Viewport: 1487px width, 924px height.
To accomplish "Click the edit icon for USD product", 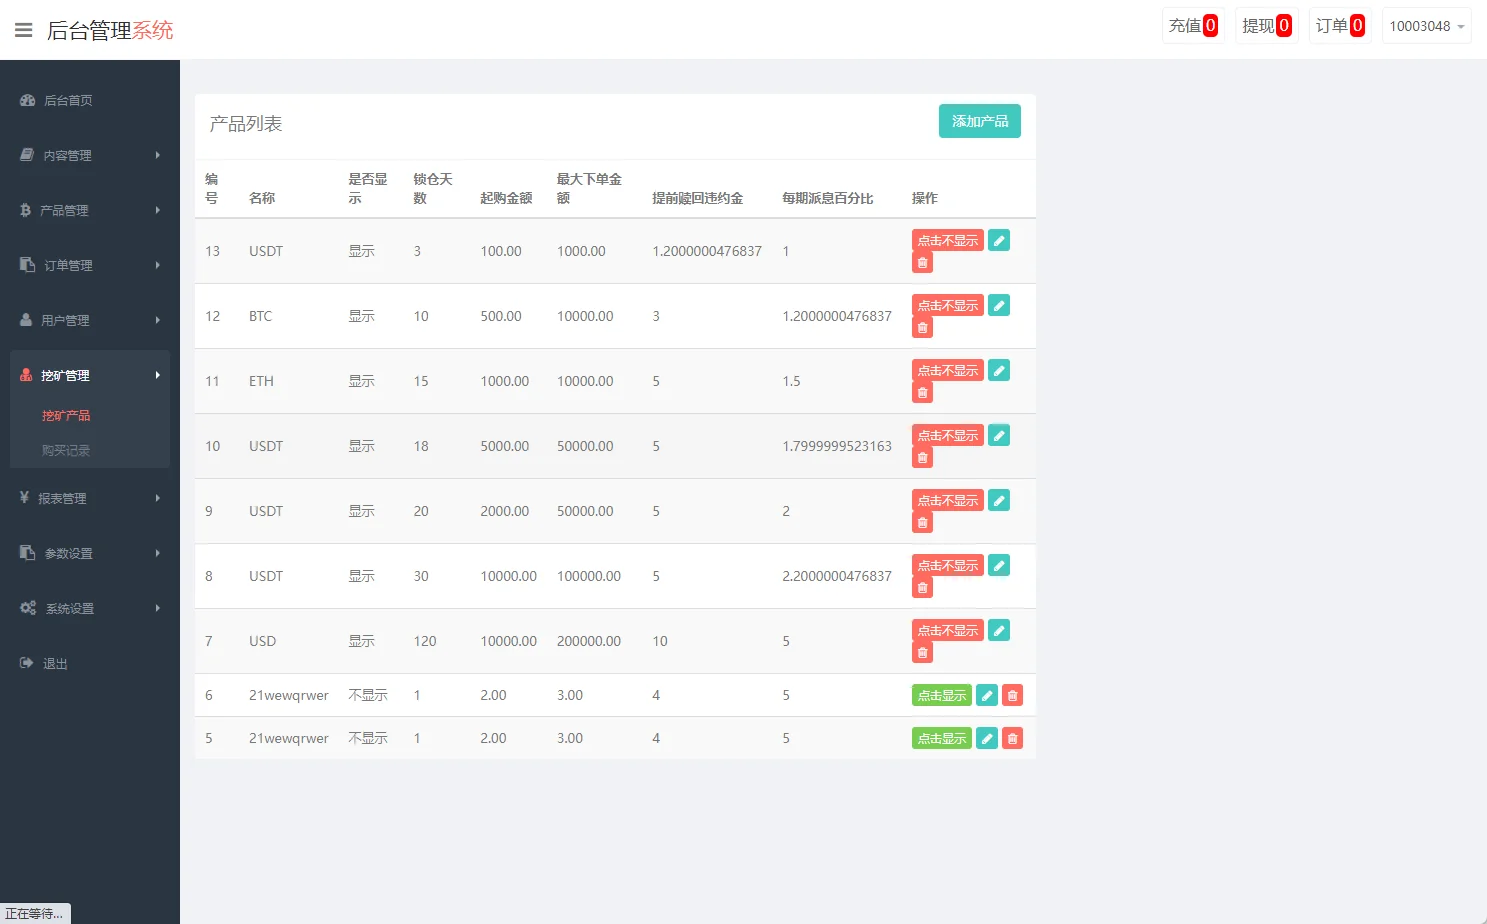I will coord(998,631).
